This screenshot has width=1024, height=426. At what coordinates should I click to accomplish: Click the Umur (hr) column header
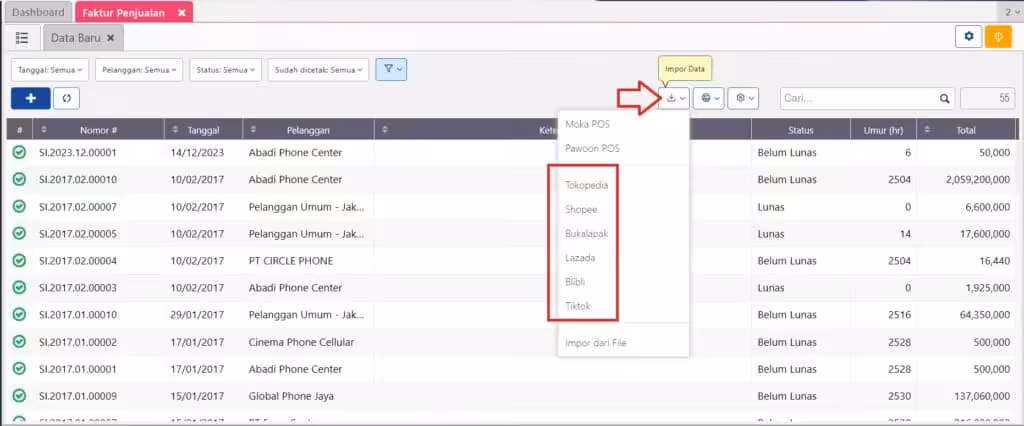[883, 129]
